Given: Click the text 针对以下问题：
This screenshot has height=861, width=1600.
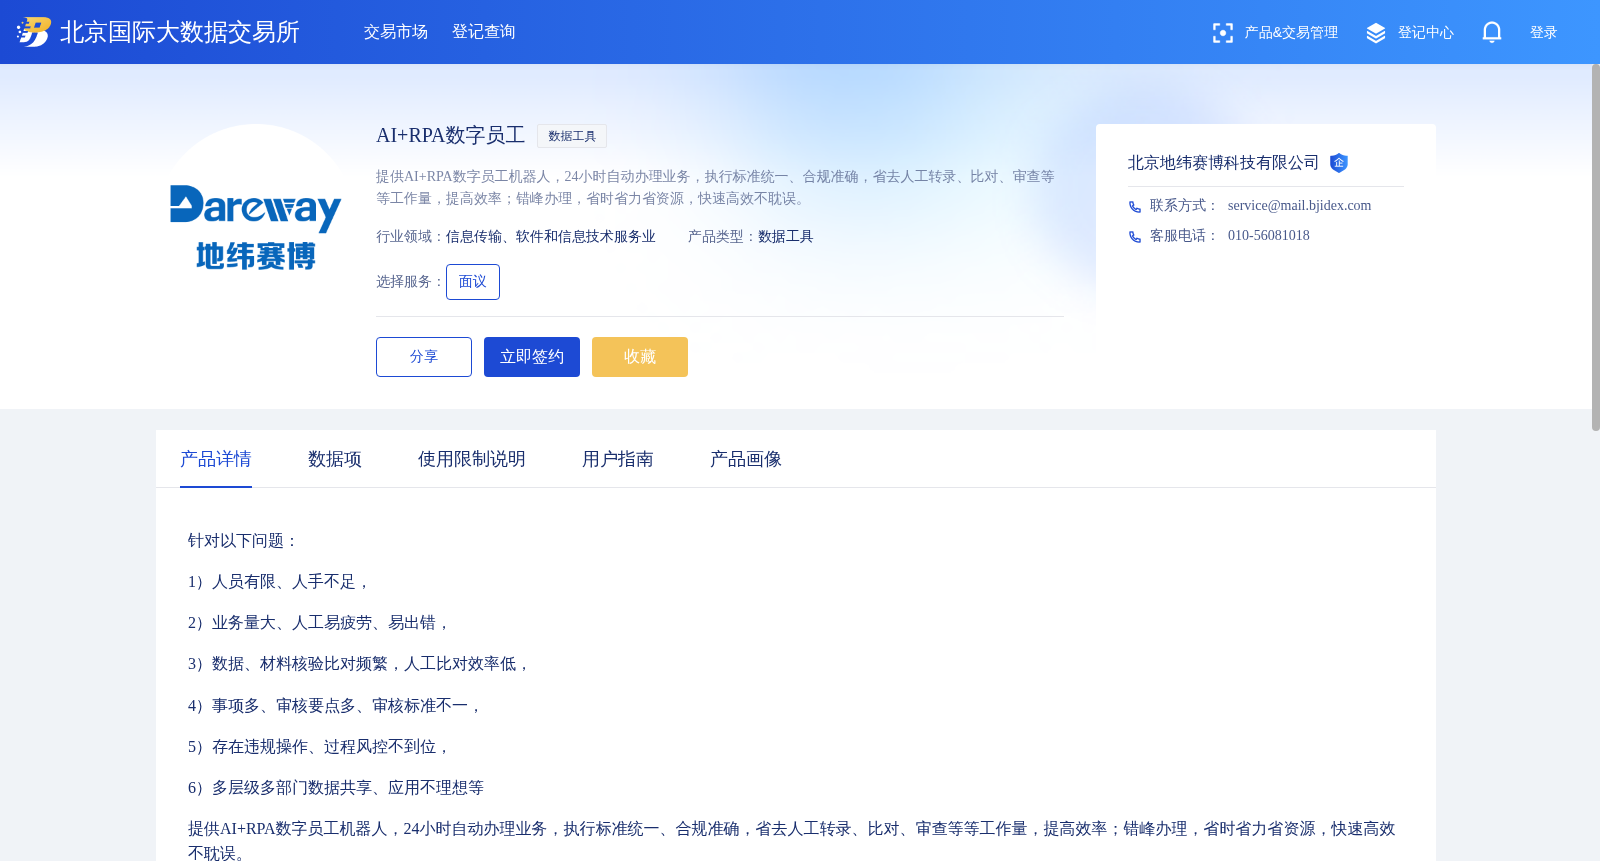Looking at the screenshot, I should (244, 541).
